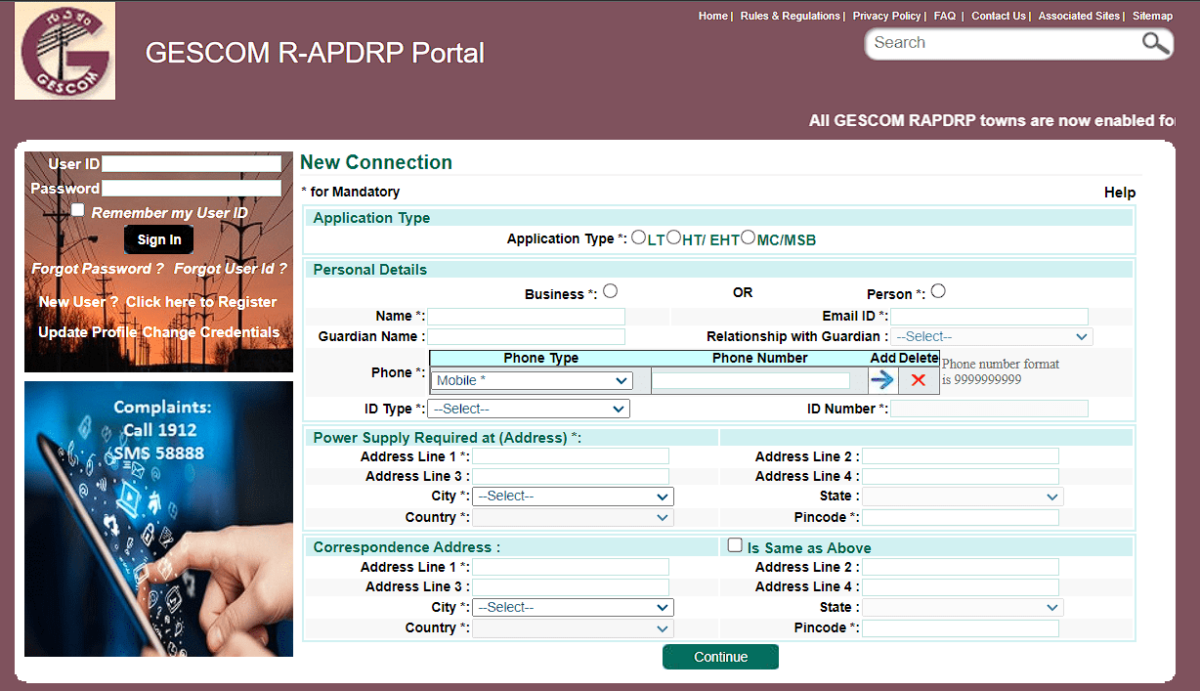Click the New Connection heading
The image size is (1200, 691).
[x=376, y=162]
